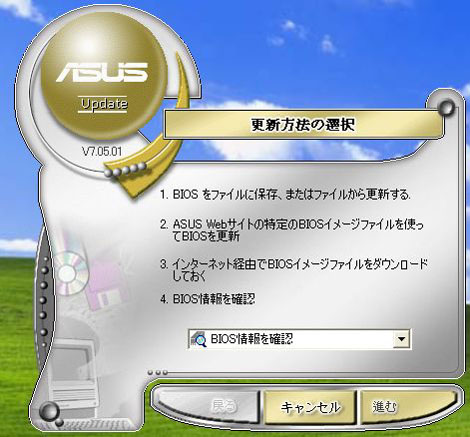470x437 pixels.
Task: Click the greyed-out 戻る button
Action: click(207, 407)
